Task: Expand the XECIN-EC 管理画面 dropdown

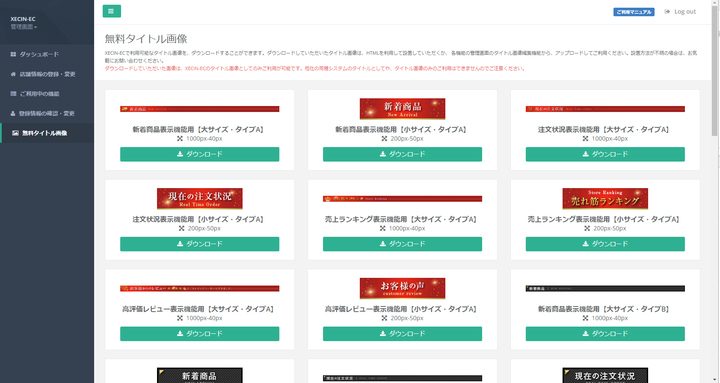Action: coord(24,27)
